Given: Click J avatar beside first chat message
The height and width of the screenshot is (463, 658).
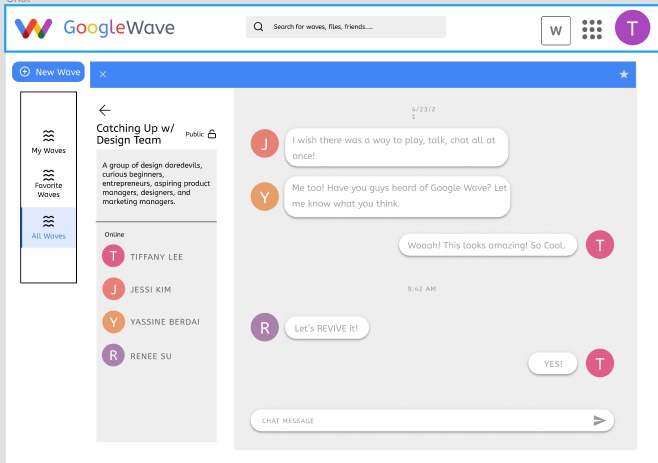Looking at the screenshot, I should (x=264, y=144).
